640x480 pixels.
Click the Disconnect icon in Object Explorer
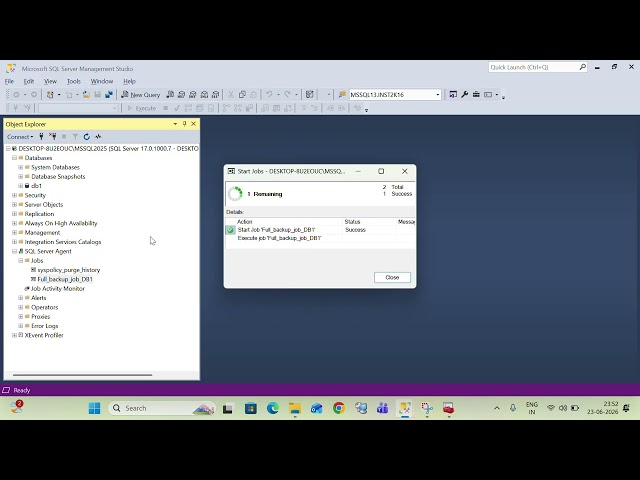pos(53,137)
